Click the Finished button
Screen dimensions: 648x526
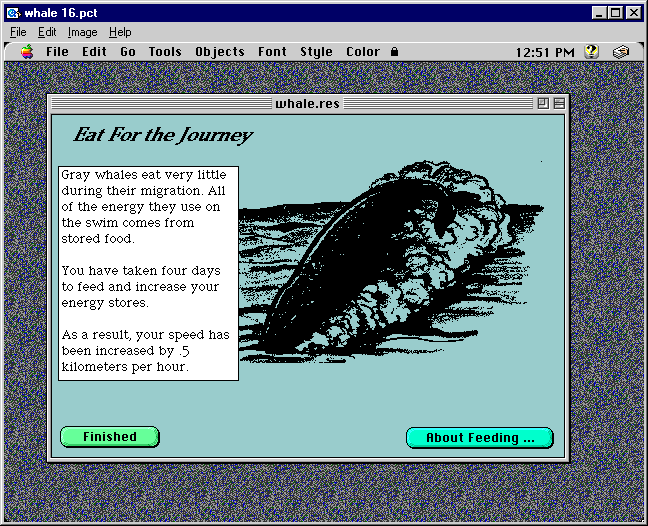110,437
